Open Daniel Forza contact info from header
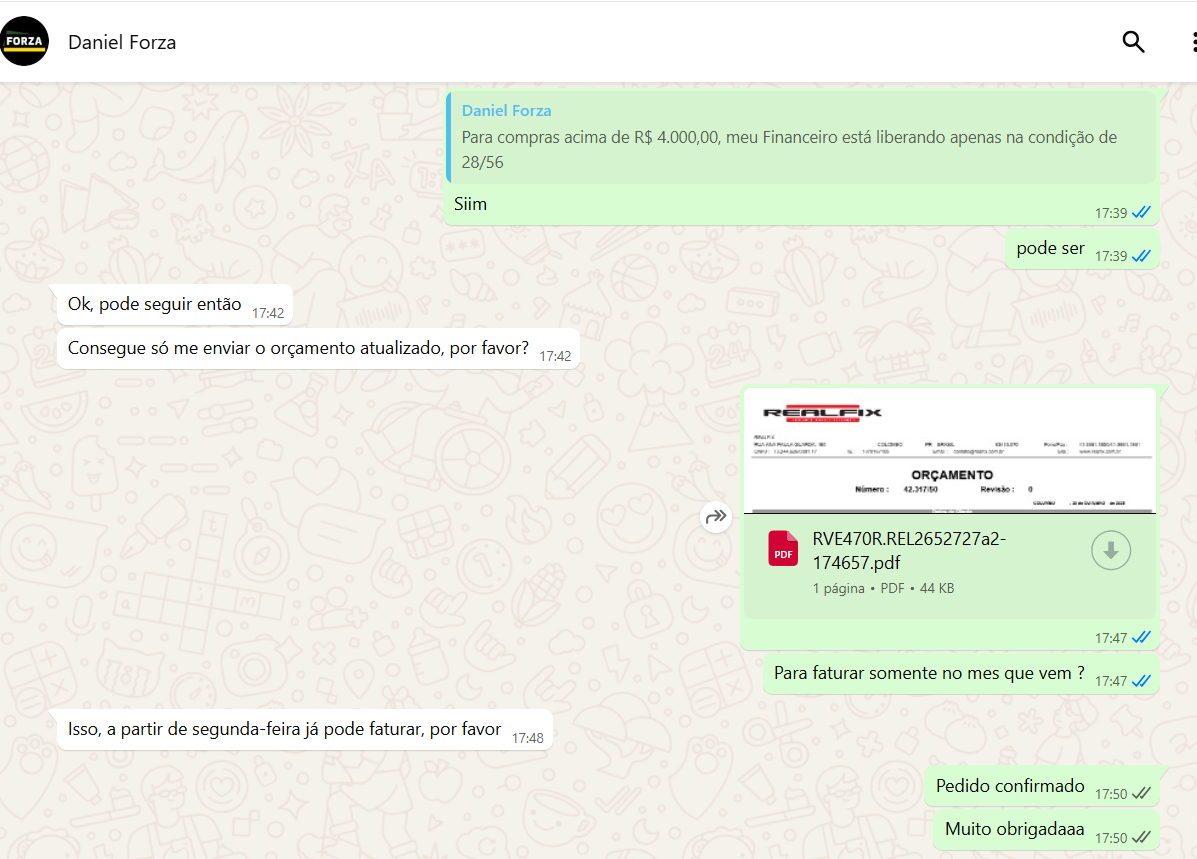This screenshot has height=859, width=1197. [122, 42]
